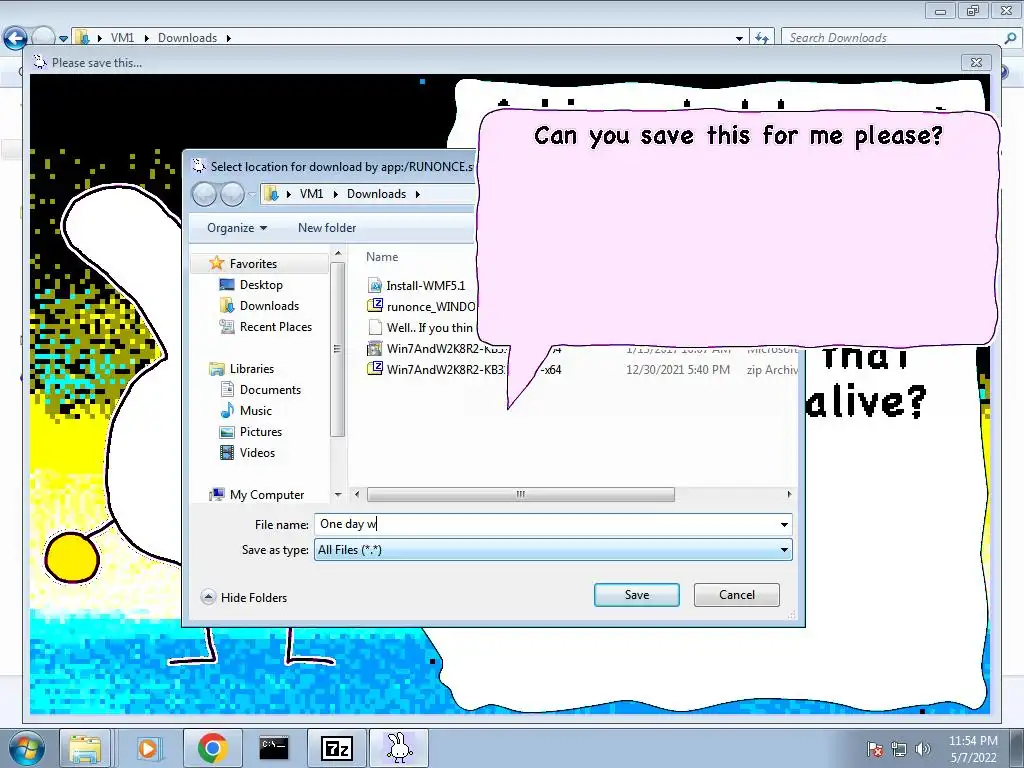
Task: Click the file list scroll left arrow
Action: tap(357, 494)
